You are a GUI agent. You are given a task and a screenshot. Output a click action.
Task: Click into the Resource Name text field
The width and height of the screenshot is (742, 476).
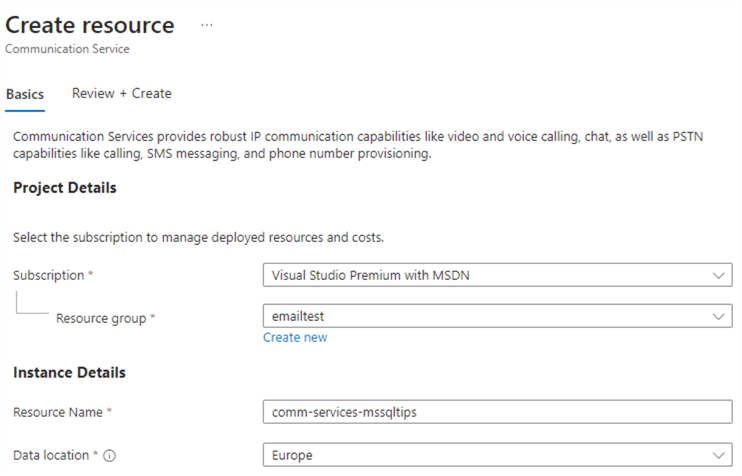tap(497, 412)
